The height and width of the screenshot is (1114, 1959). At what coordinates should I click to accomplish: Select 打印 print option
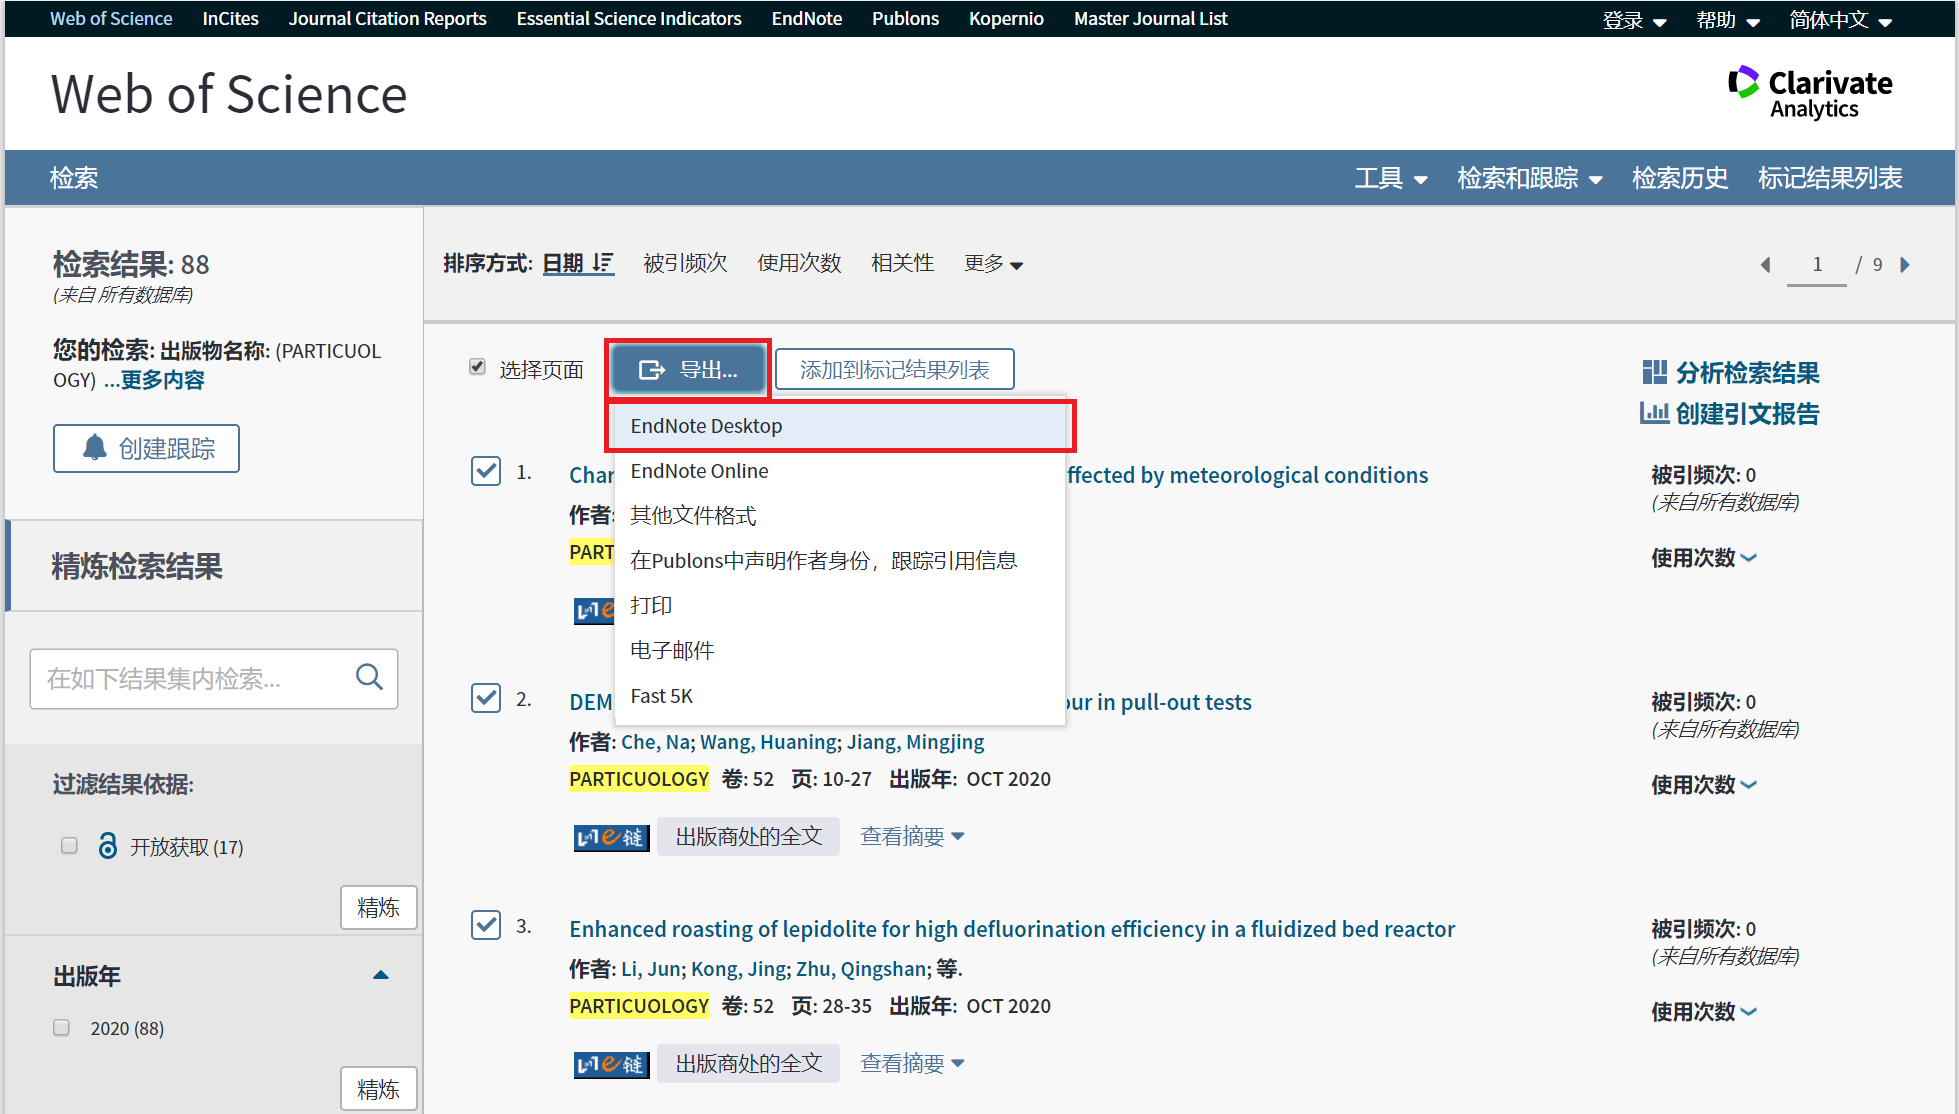(840, 606)
